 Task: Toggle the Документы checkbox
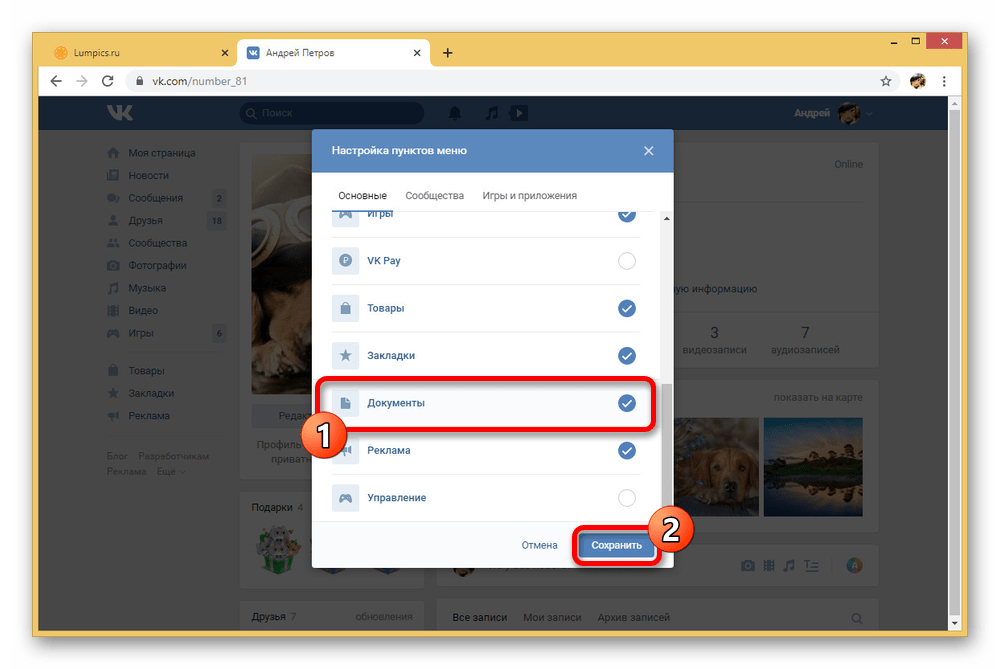627,403
